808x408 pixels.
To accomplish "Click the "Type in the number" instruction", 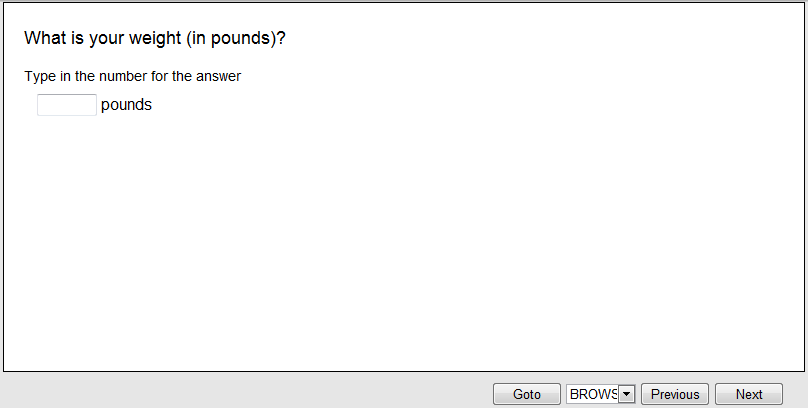I will tap(132, 76).
